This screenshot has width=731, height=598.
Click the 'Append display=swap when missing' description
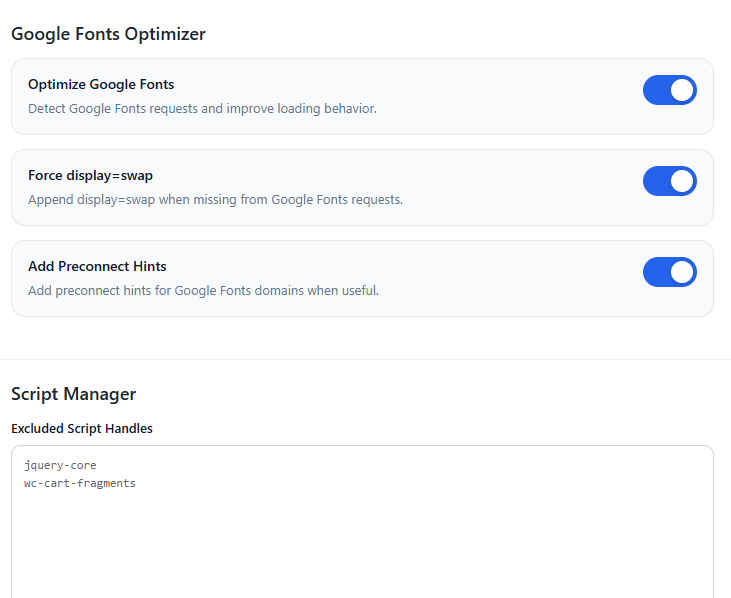click(215, 199)
